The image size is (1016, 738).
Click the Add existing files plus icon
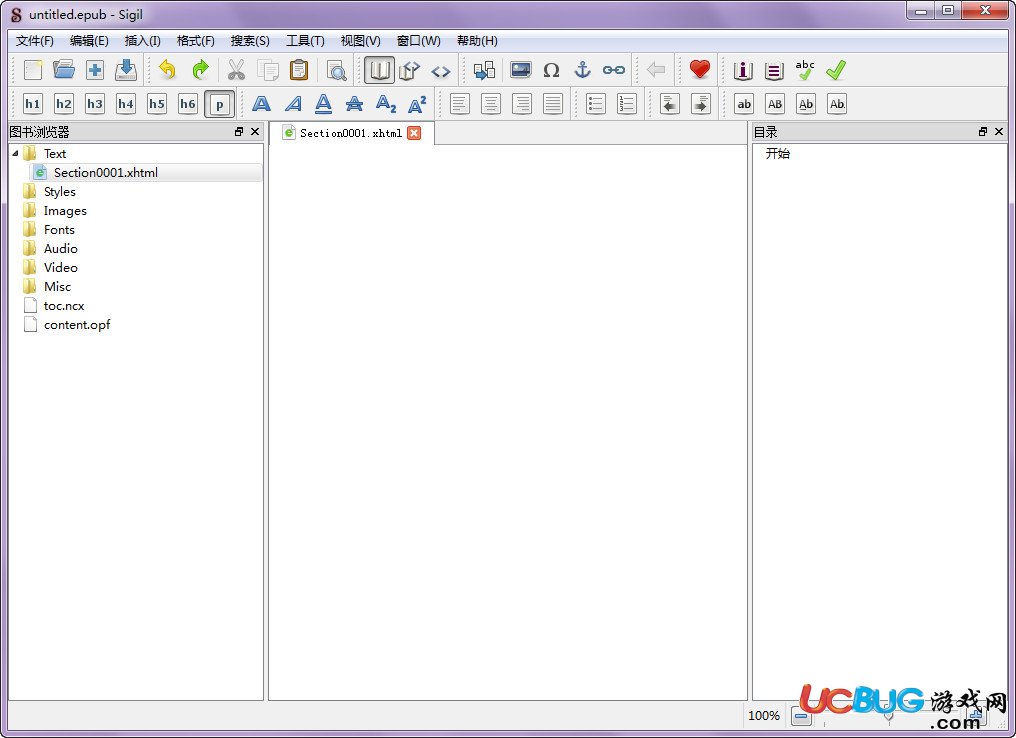[95, 70]
